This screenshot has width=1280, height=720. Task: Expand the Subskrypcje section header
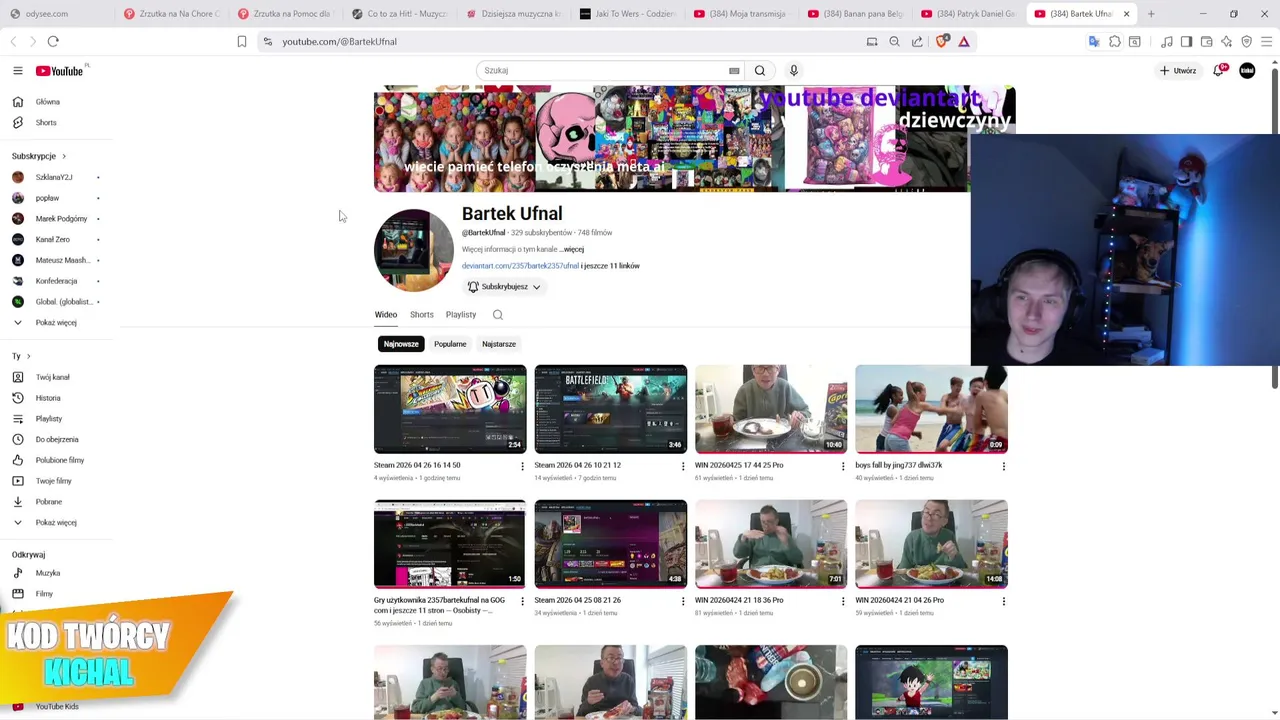click(x=39, y=156)
